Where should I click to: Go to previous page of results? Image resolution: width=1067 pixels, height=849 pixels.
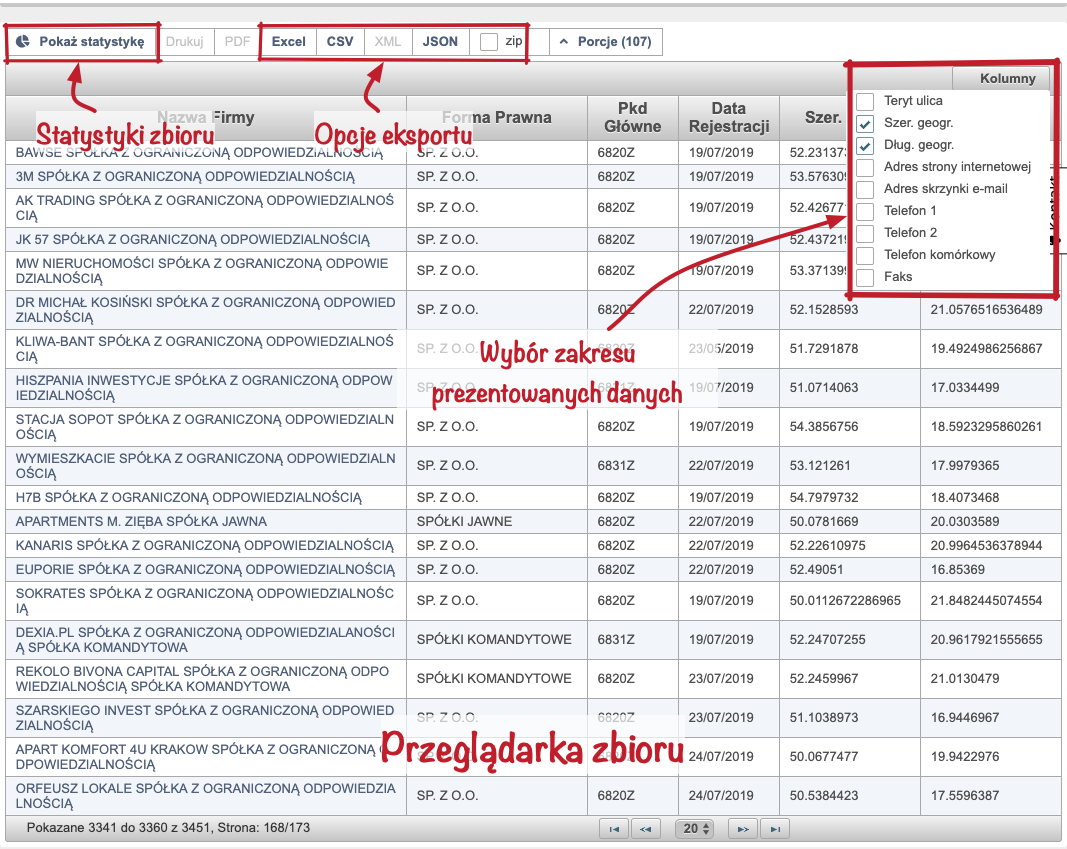646,828
